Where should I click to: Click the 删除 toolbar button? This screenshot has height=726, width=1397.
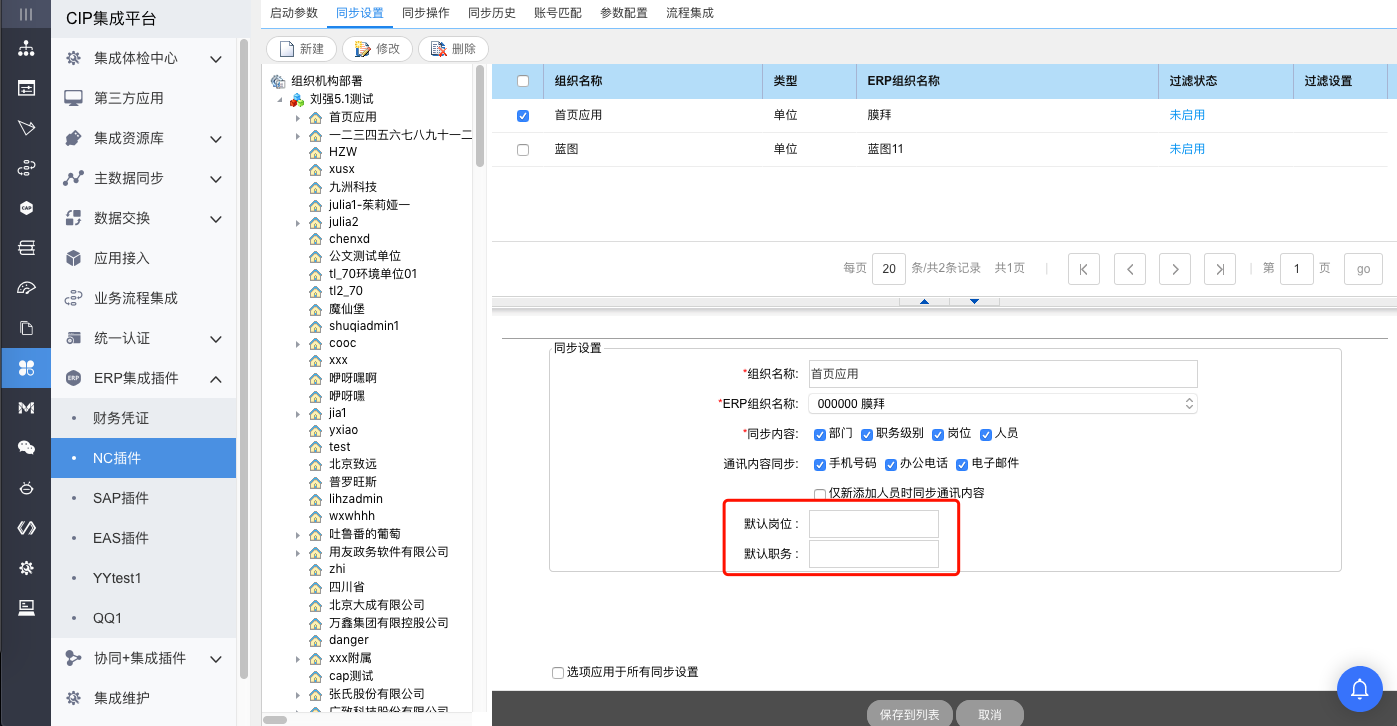[x=453, y=49]
